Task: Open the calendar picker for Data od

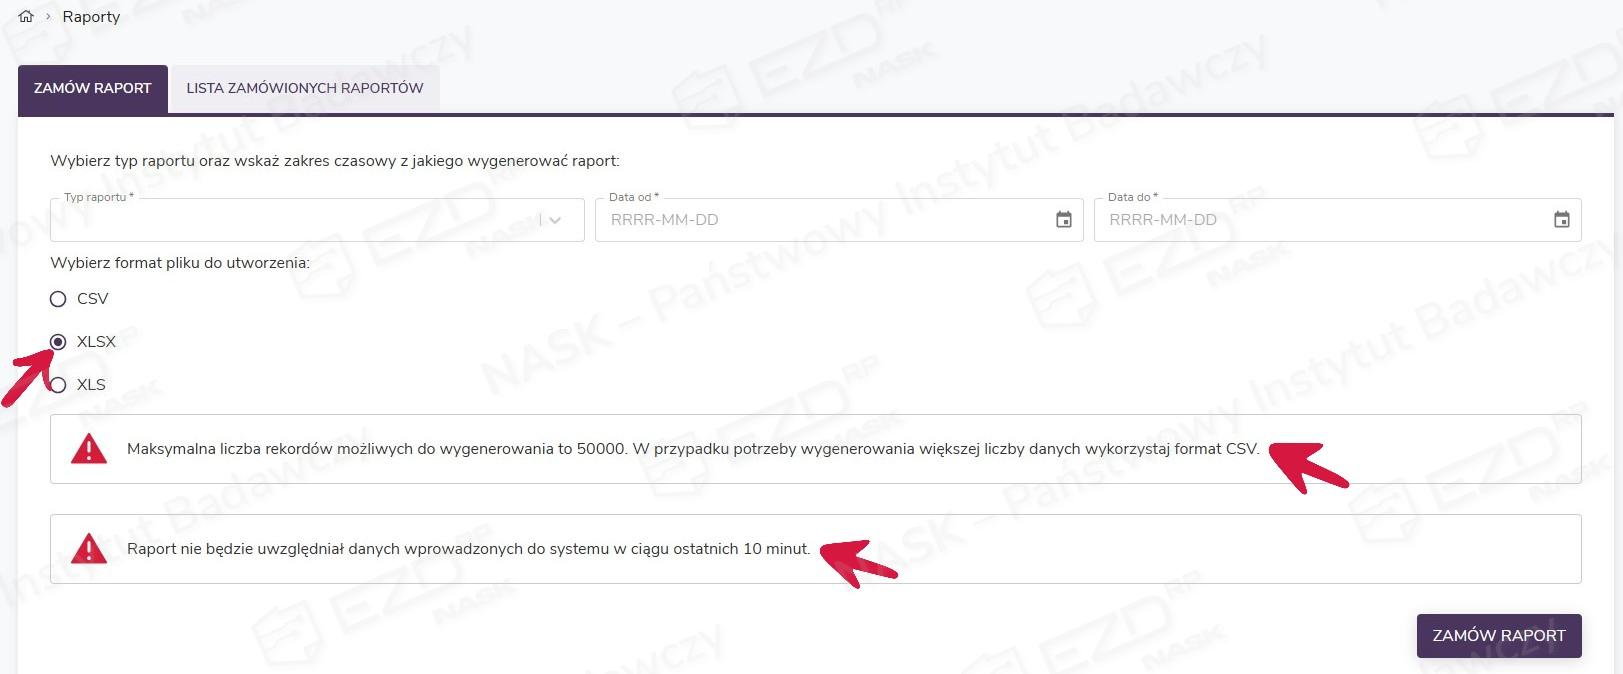Action: 1063,220
